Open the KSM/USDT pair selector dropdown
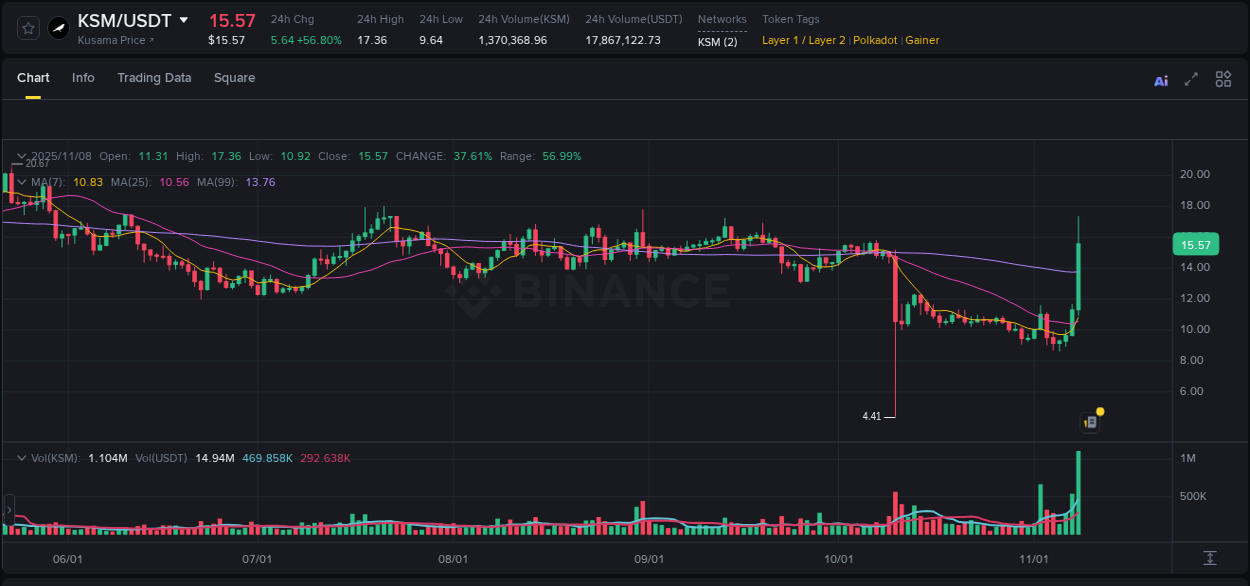The height and width of the screenshot is (586, 1250). pyautogui.click(x=183, y=19)
